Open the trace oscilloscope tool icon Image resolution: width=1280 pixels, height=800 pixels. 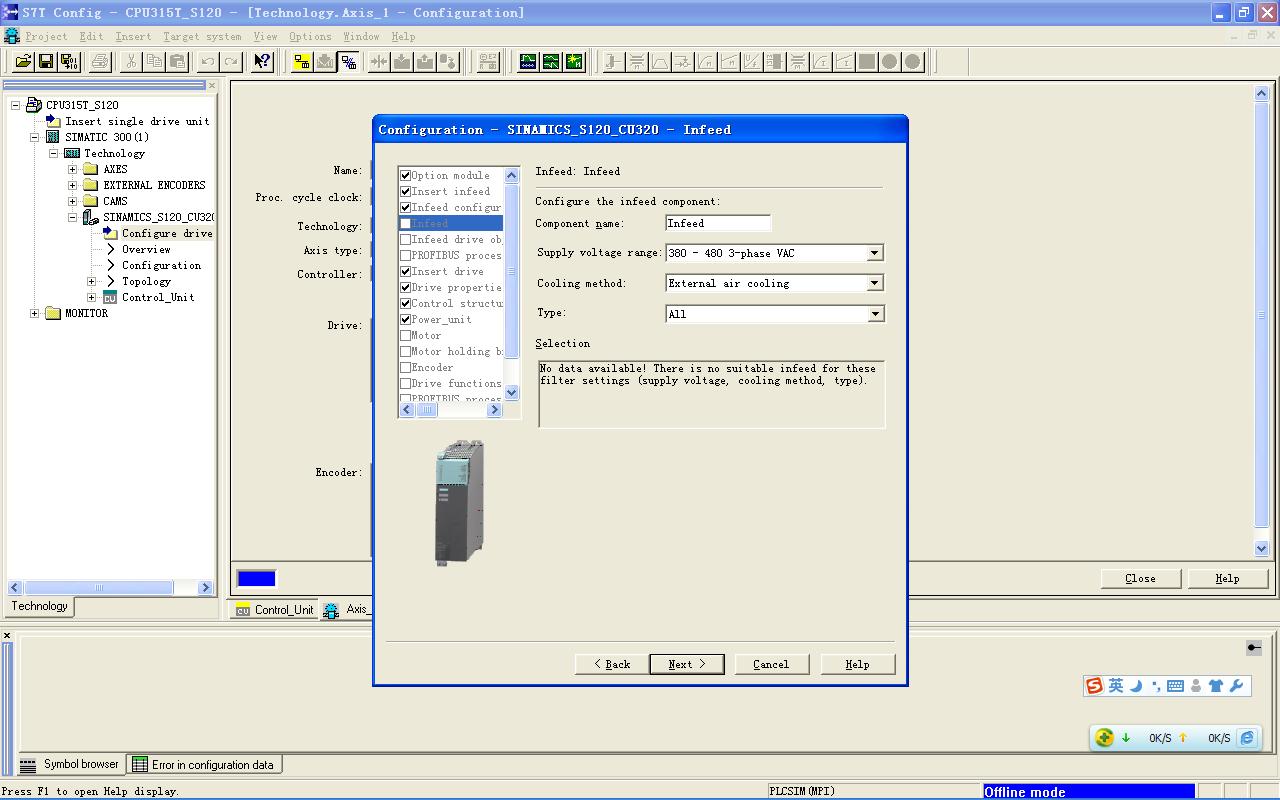point(528,62)
